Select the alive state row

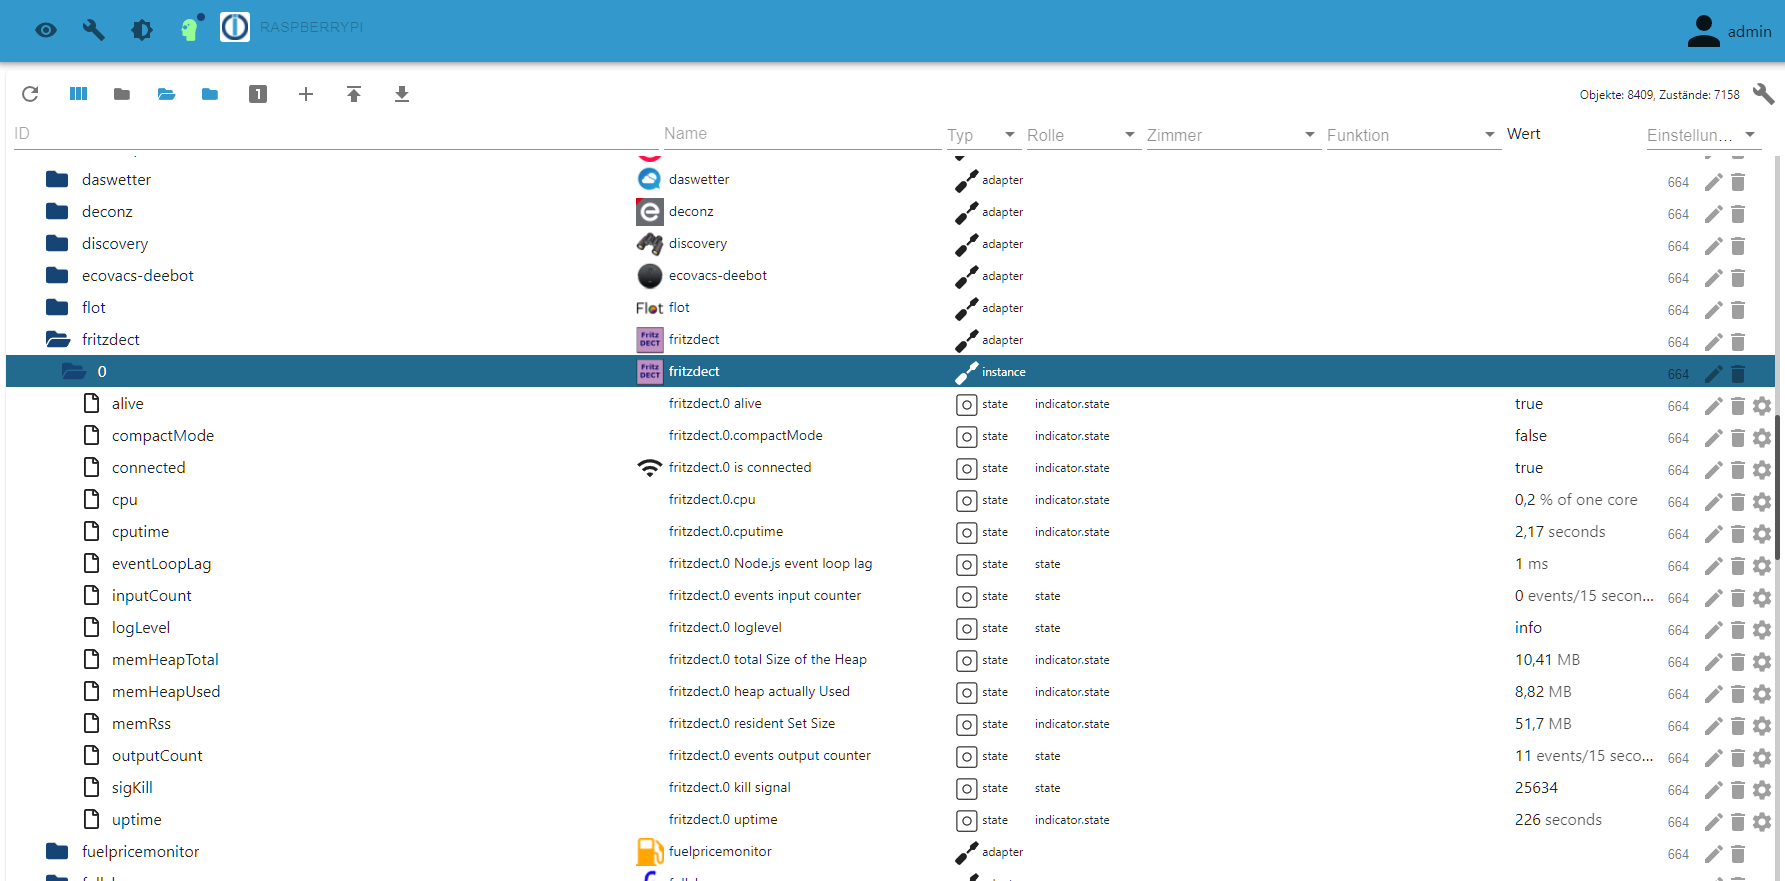tap(890, 404)
